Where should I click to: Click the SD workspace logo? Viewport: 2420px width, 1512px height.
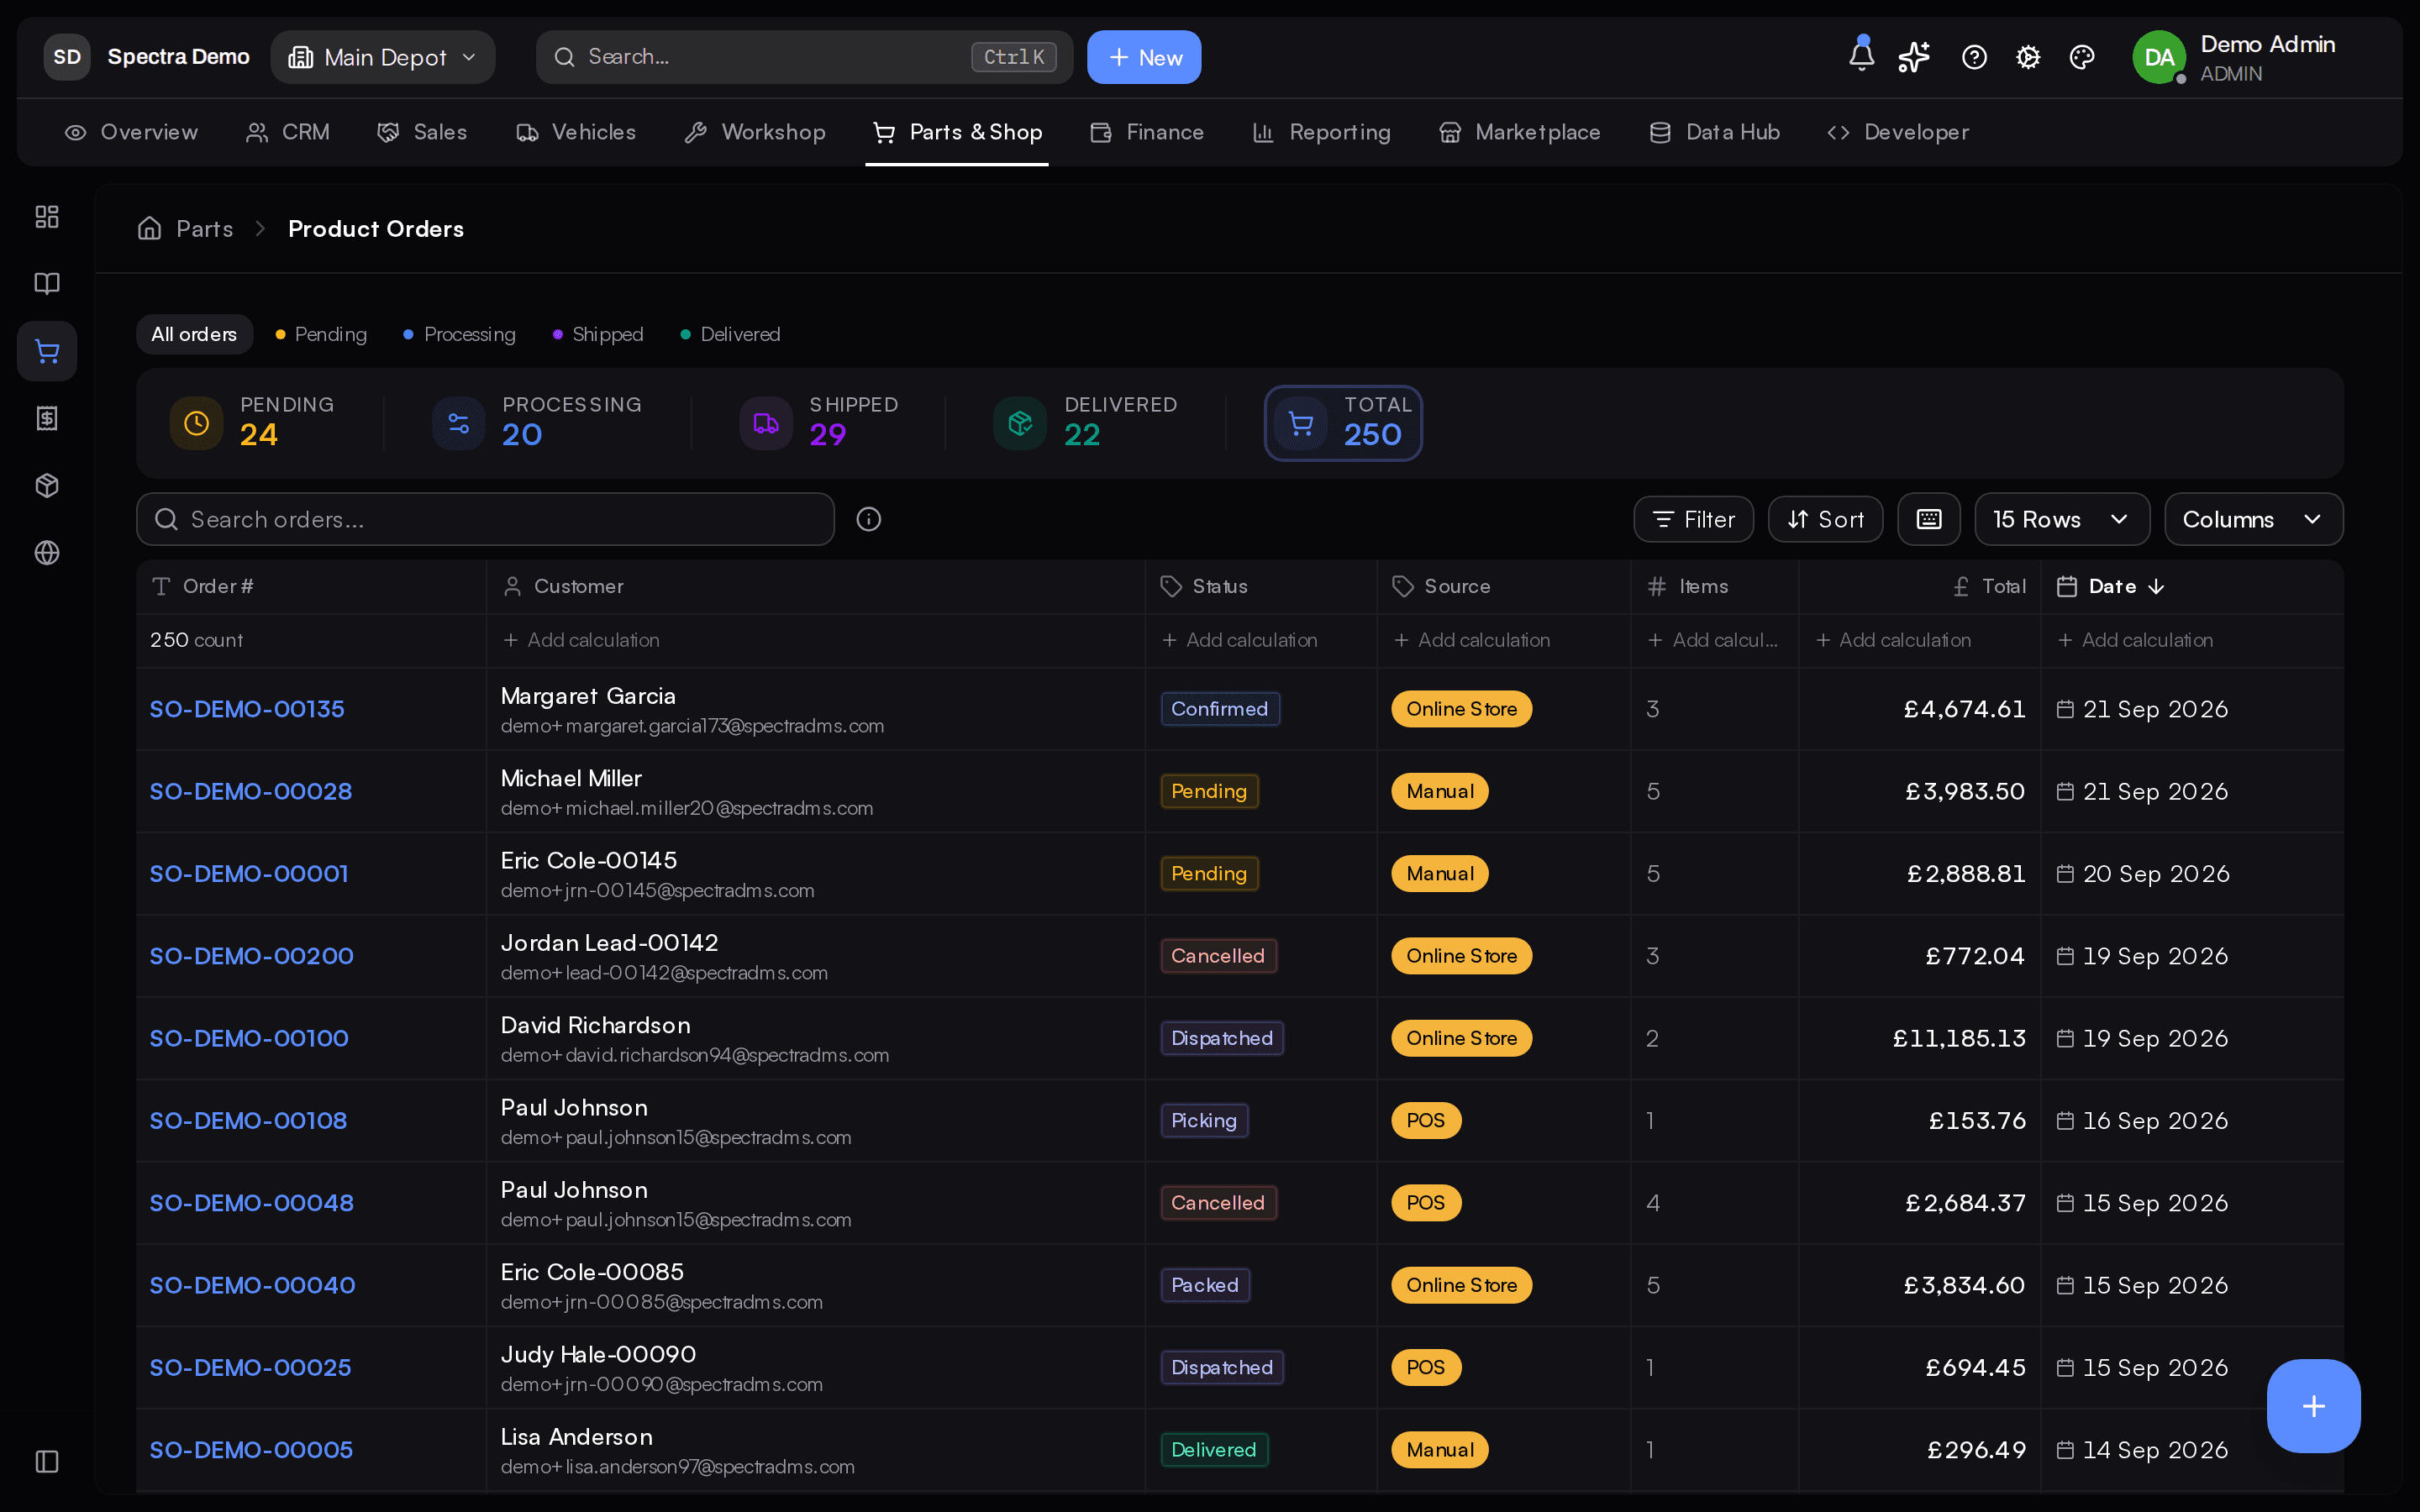[67, 57]
